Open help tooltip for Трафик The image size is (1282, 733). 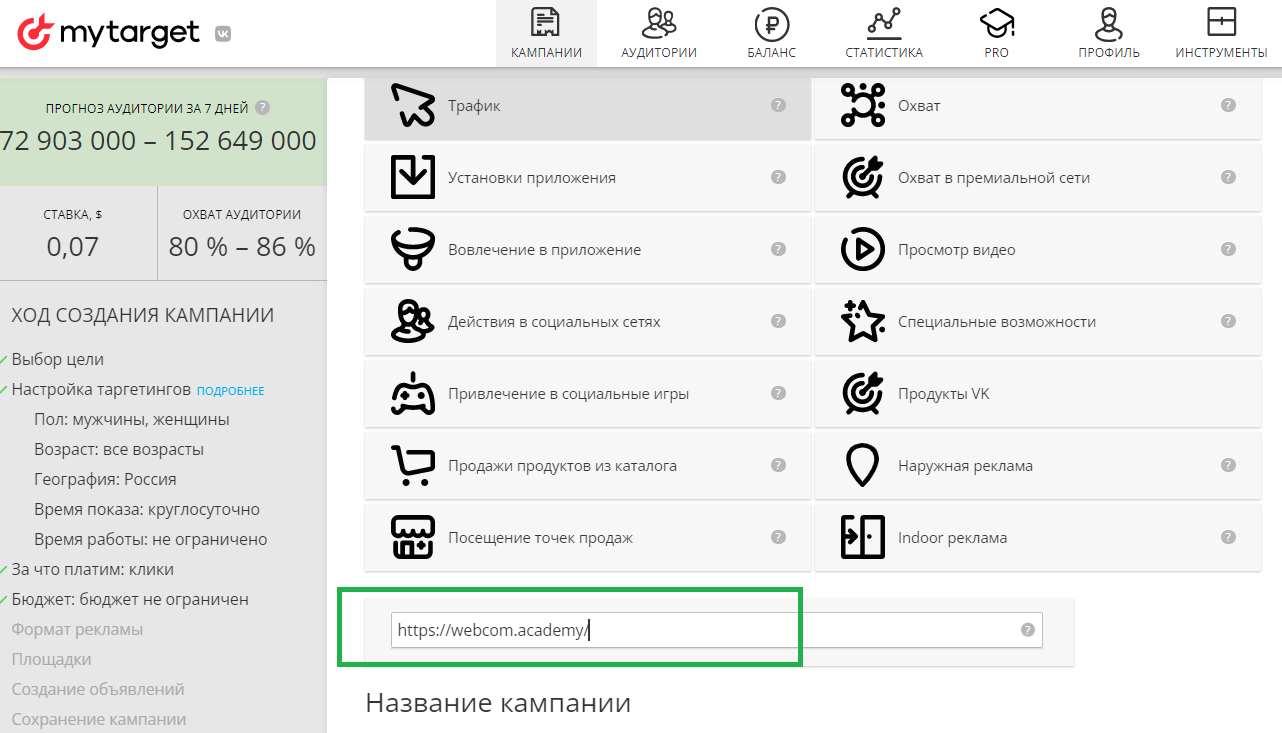pyautogui.click(x=778, y=105)
